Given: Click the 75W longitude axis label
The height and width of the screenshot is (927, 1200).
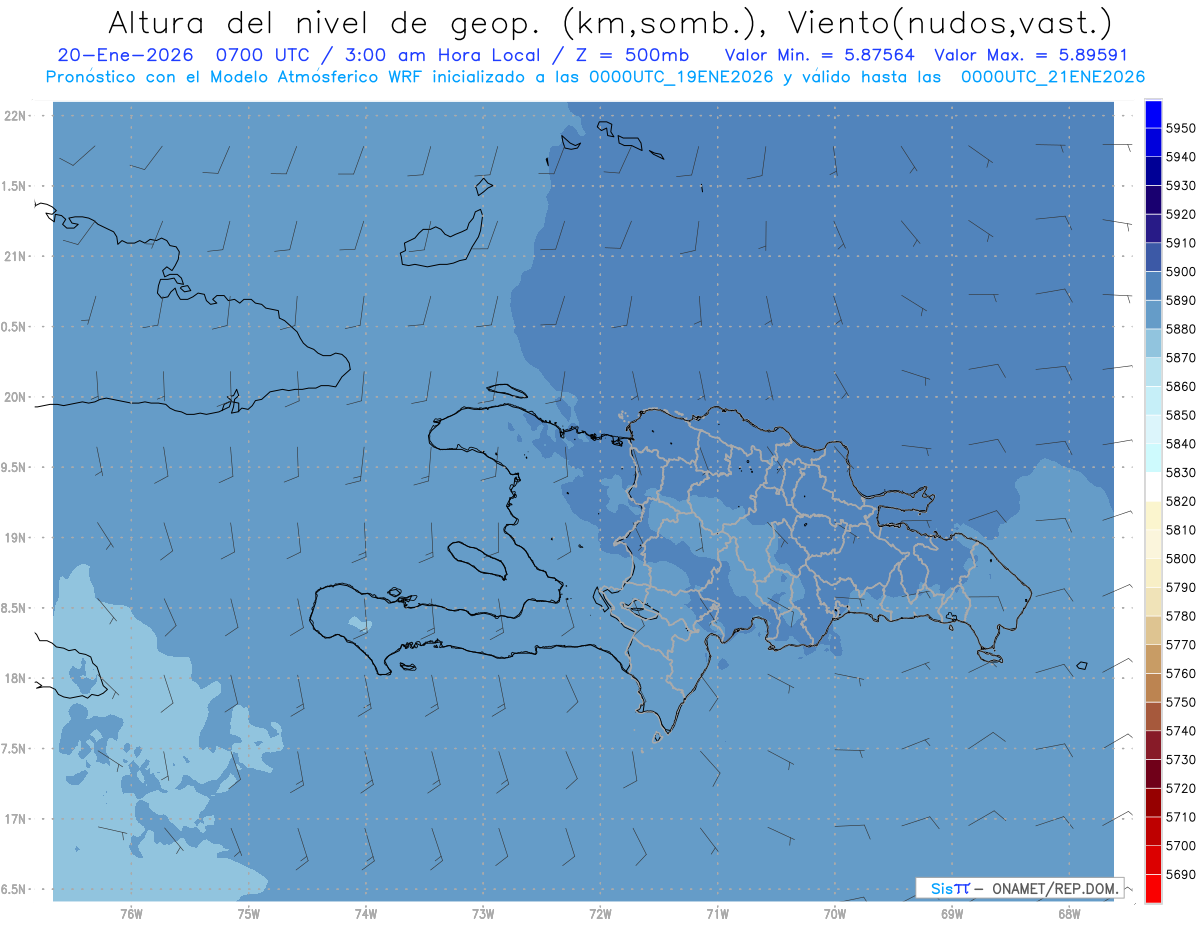Looking at the screenshot, I should pos(249,913).
